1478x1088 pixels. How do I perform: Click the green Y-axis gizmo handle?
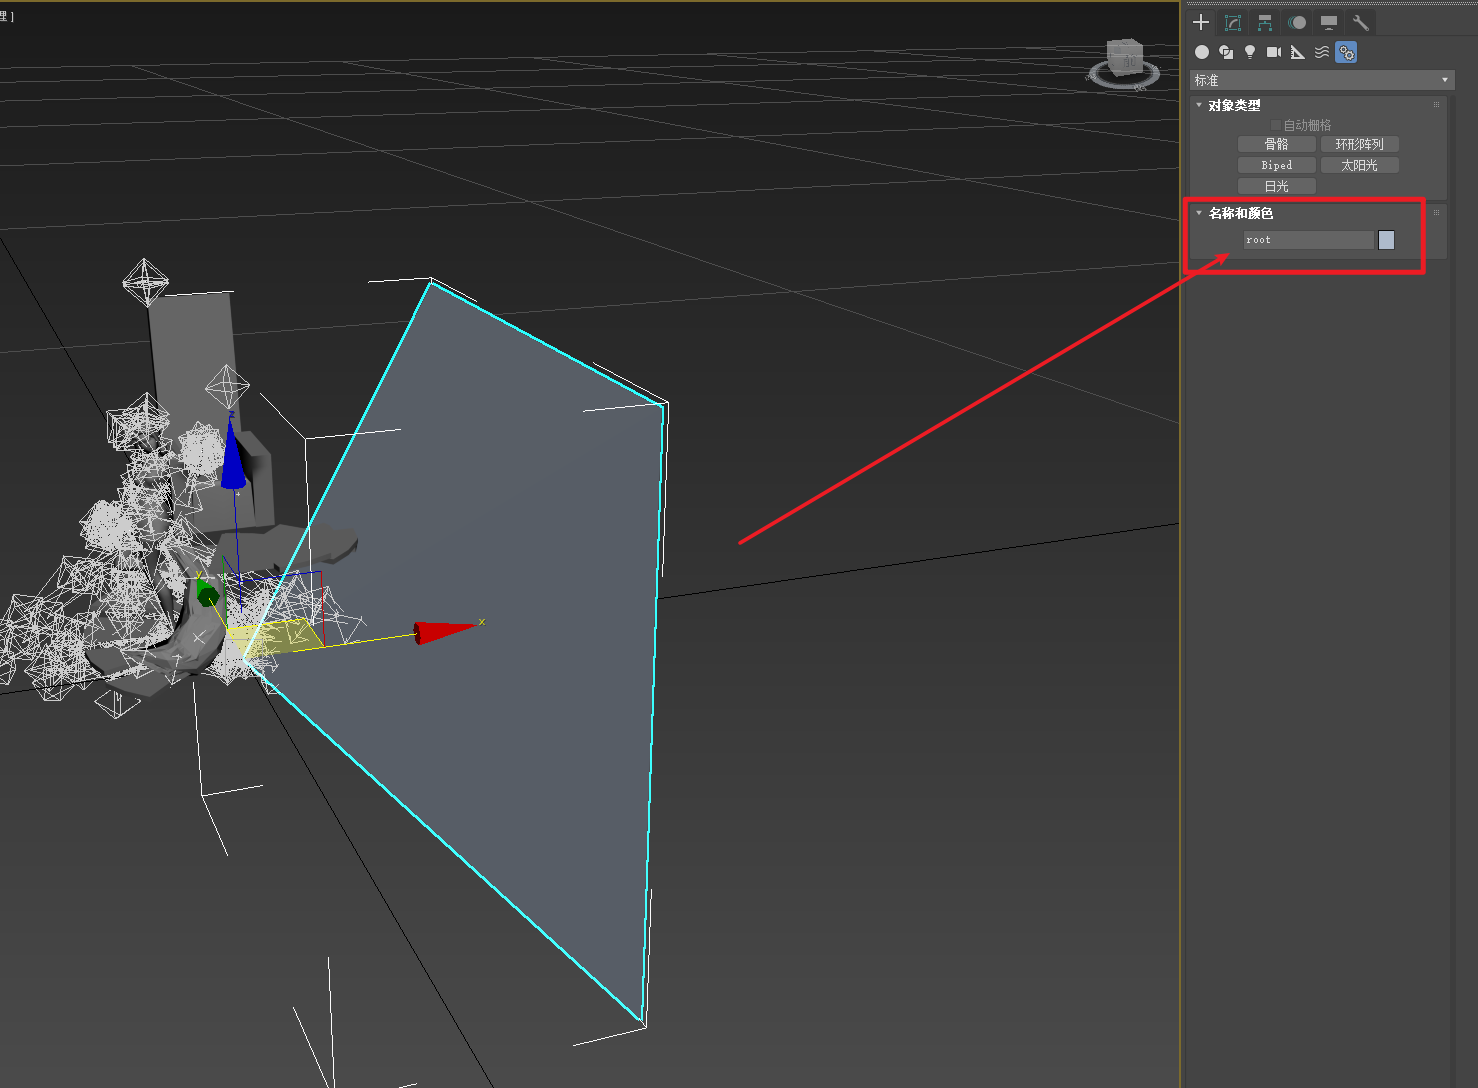click(x=208, y=594)
